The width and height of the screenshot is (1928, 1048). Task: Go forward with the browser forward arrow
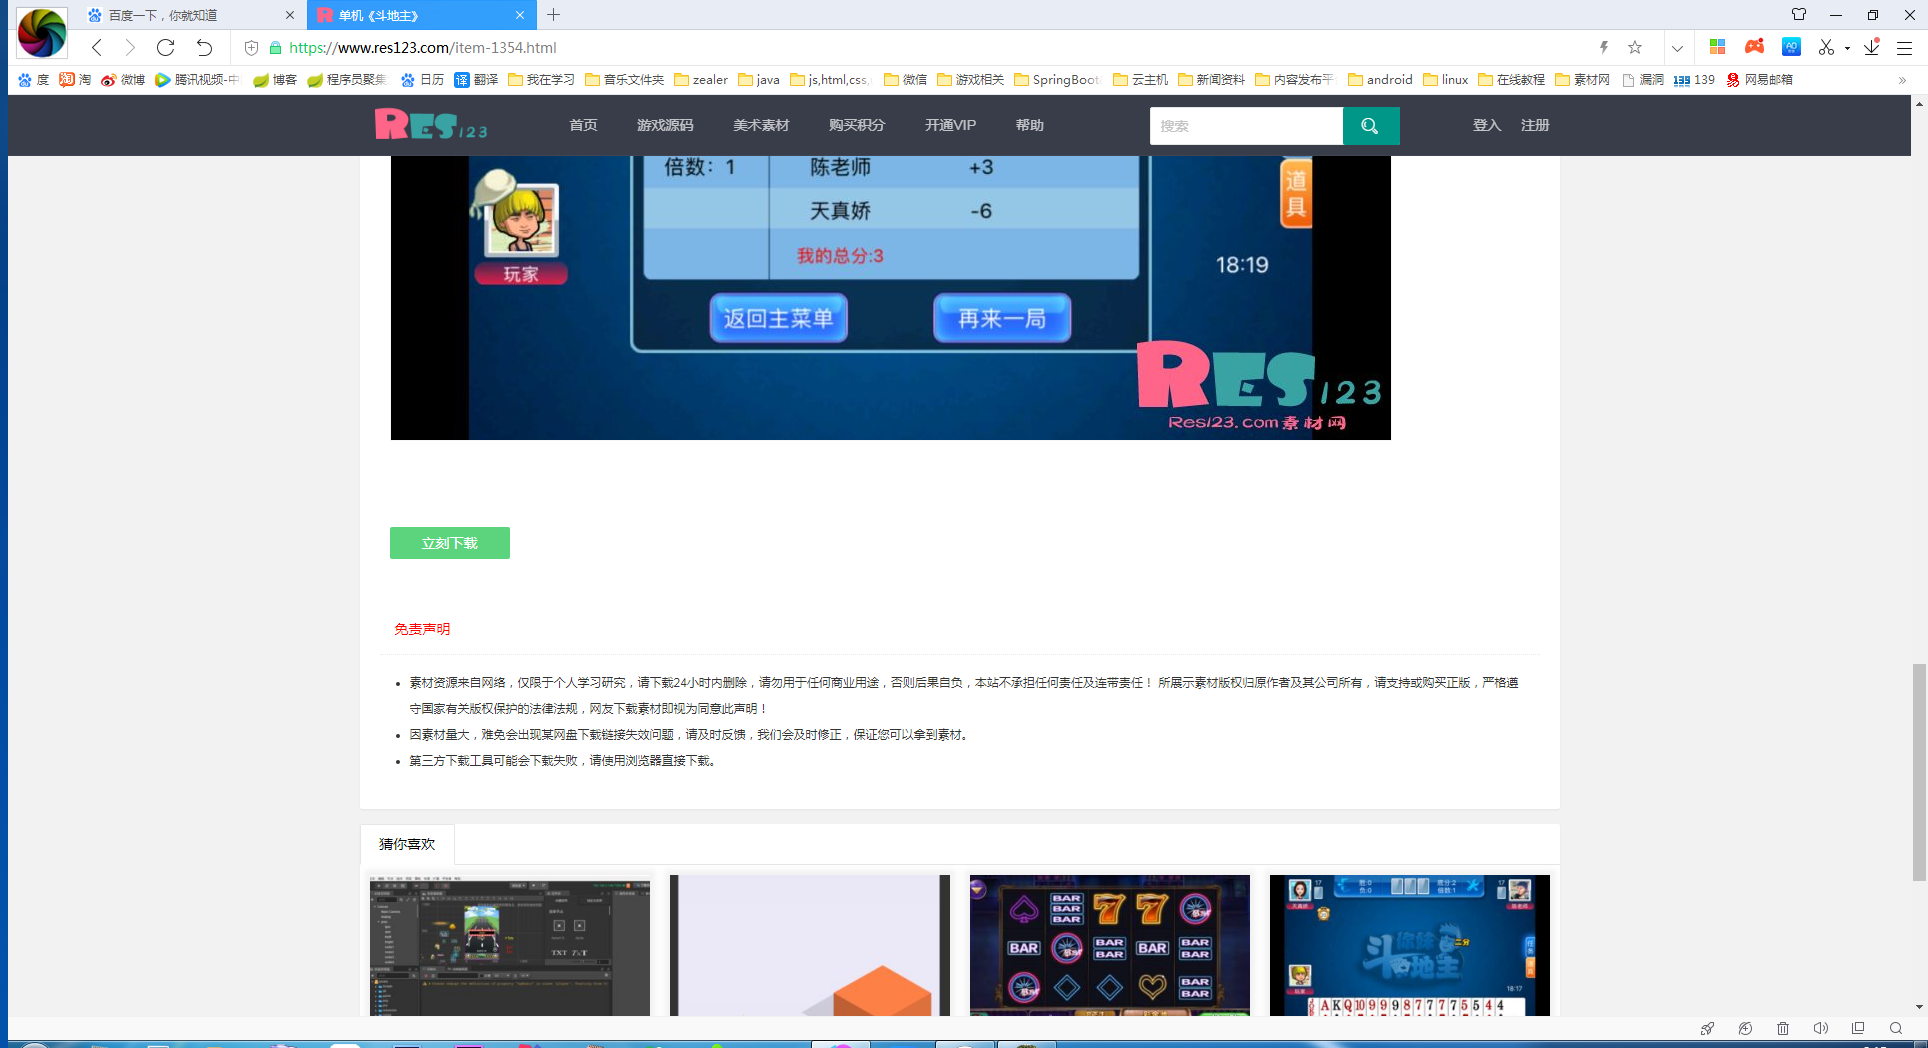point(129,47)
